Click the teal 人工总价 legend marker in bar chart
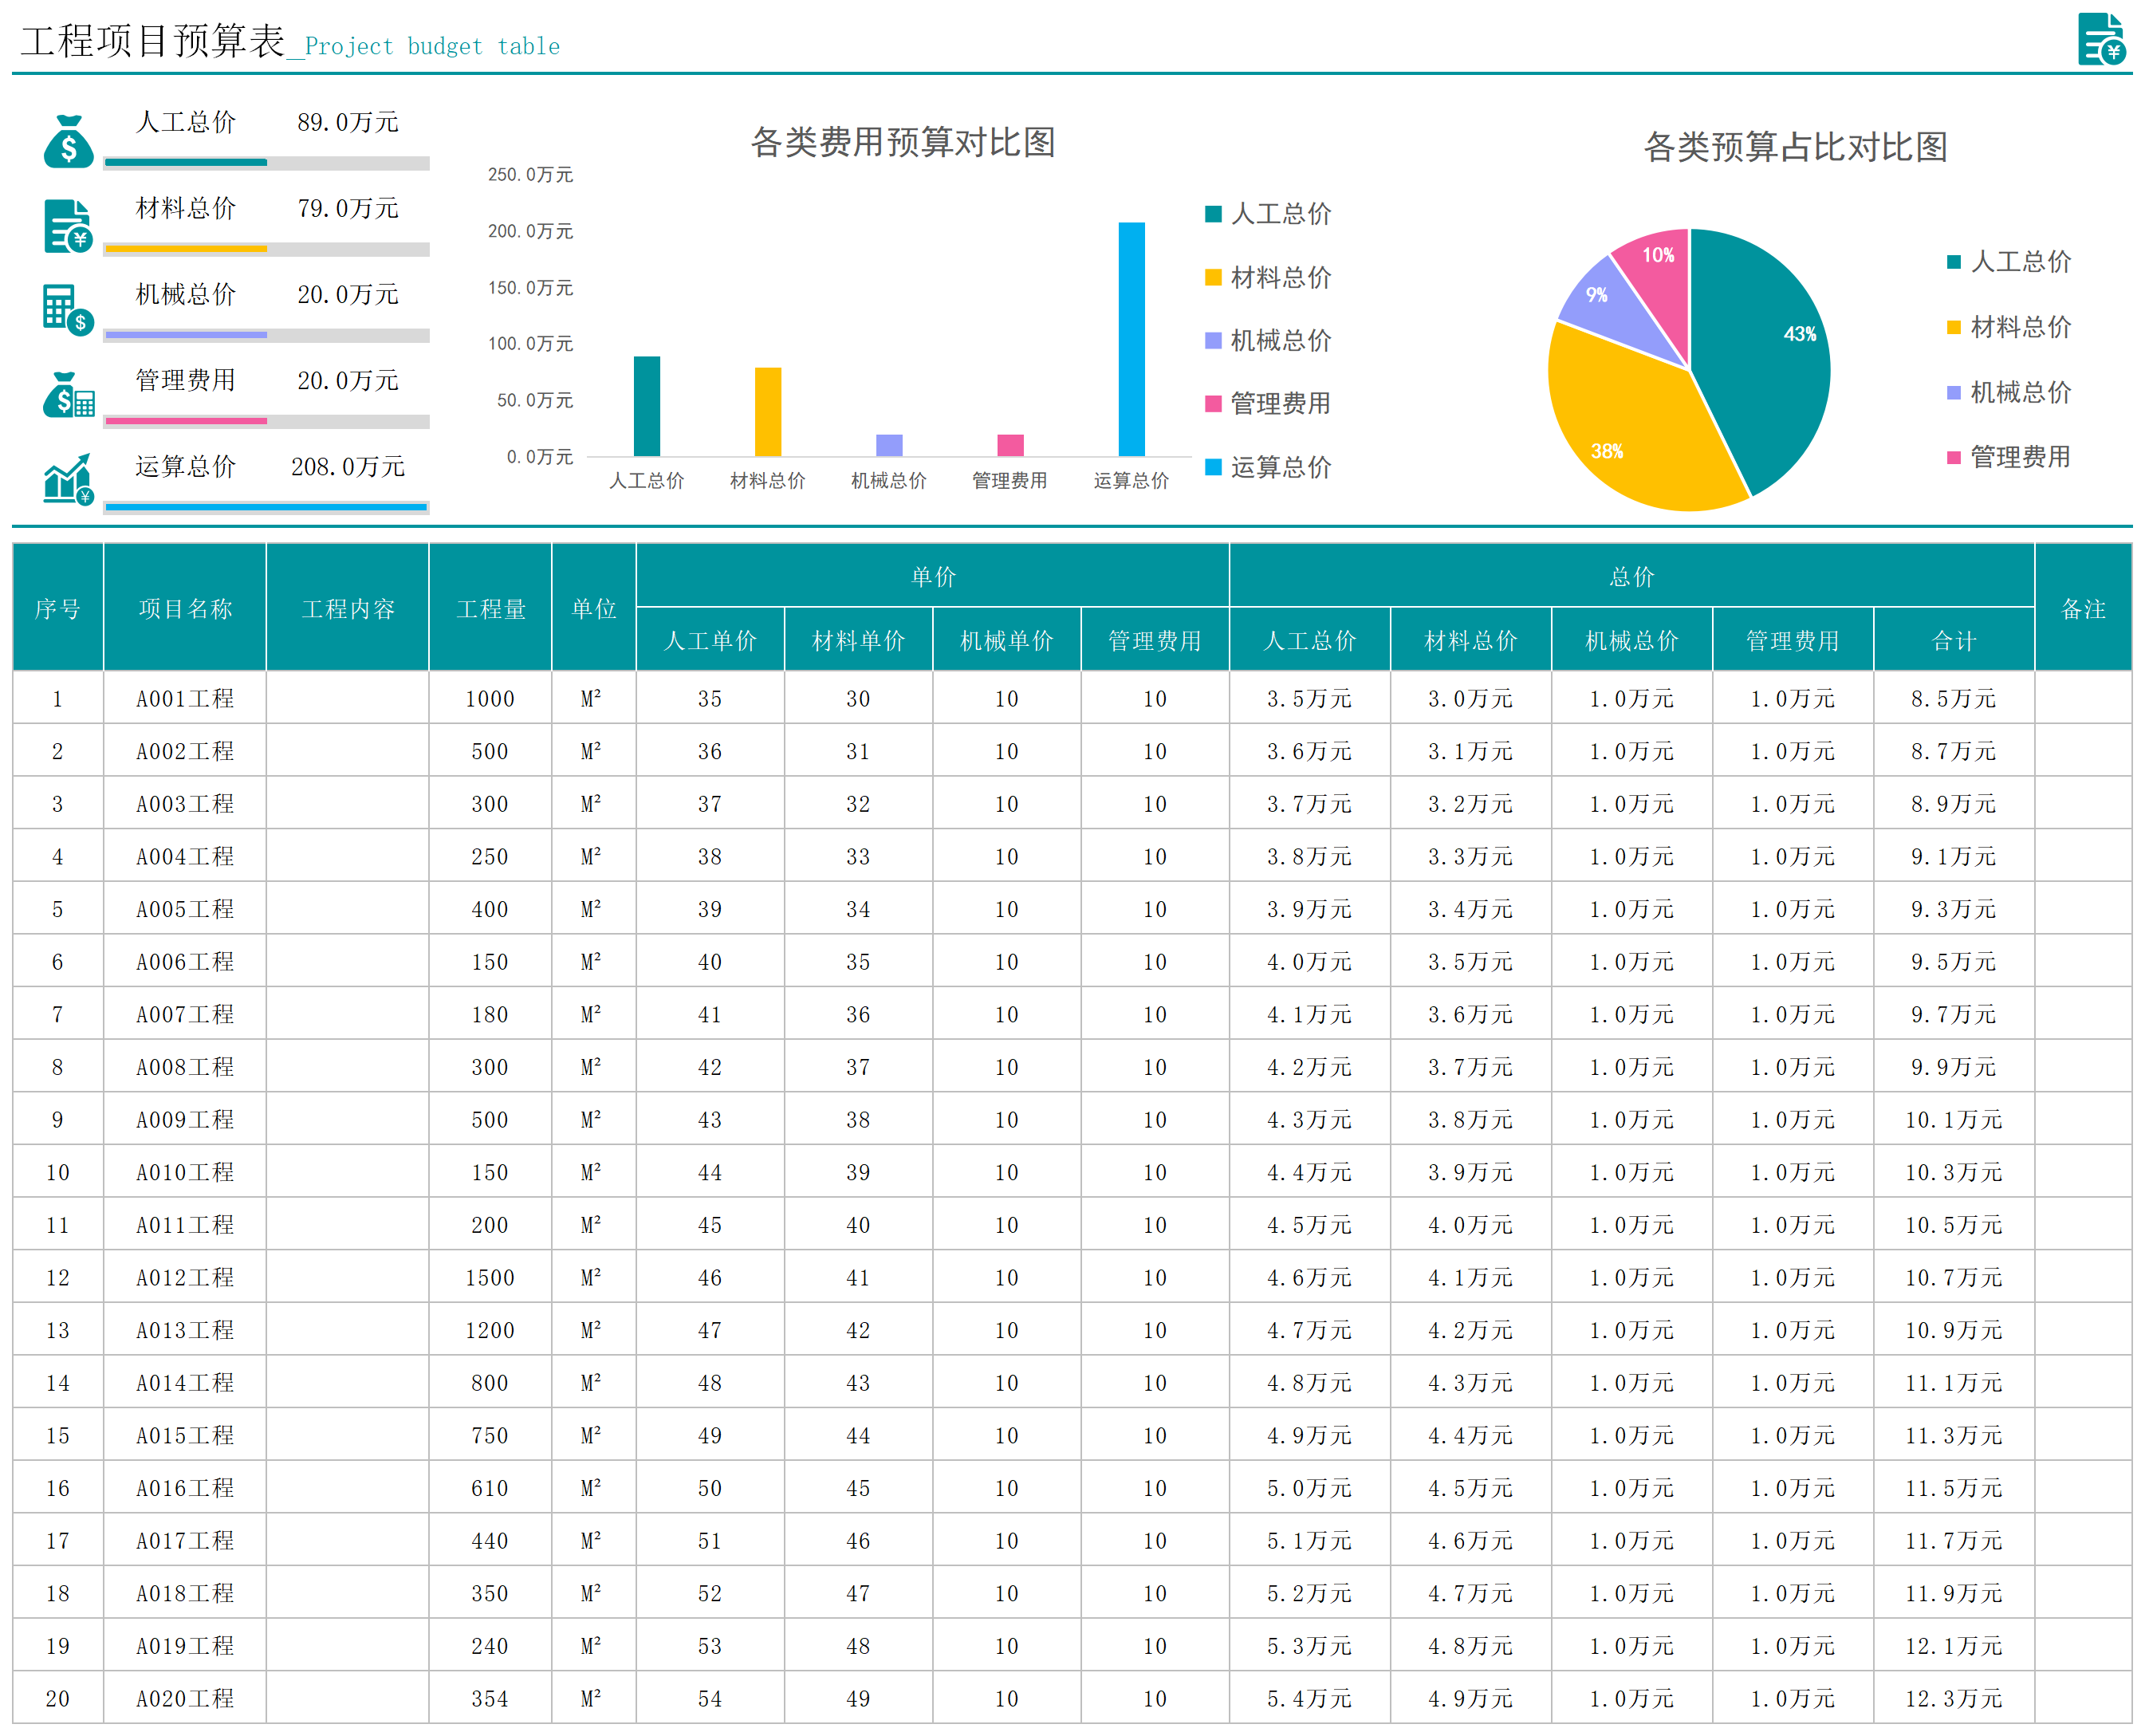2145x1736 pixels. click(1213, 214)
